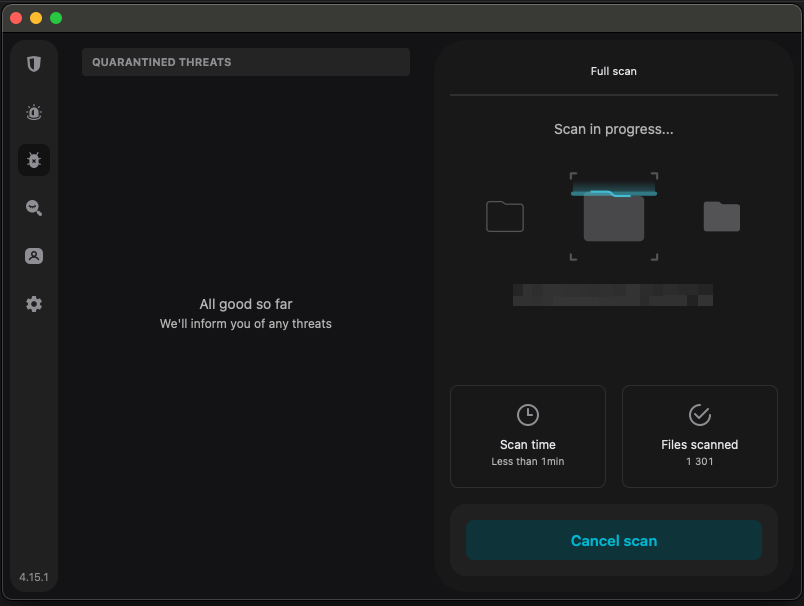
Task: Open the alarm siren alerts section
Action: (x=34, y=112)
